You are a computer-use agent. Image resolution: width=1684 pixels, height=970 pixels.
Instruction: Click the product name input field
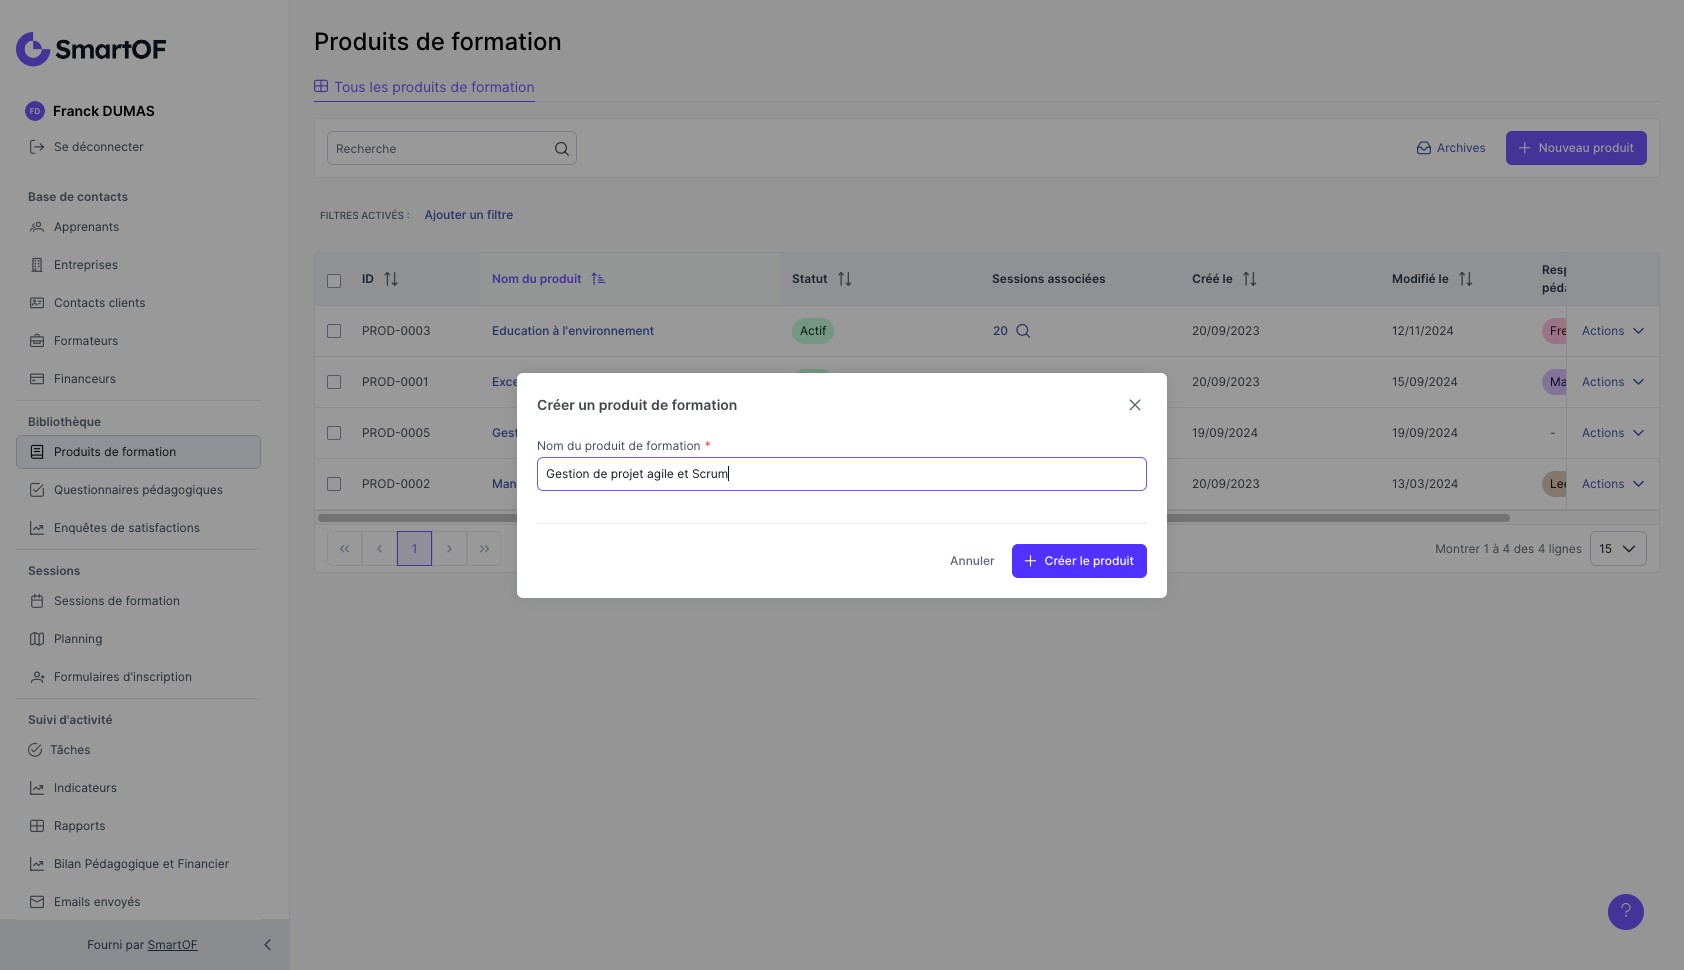coord(841,474)
